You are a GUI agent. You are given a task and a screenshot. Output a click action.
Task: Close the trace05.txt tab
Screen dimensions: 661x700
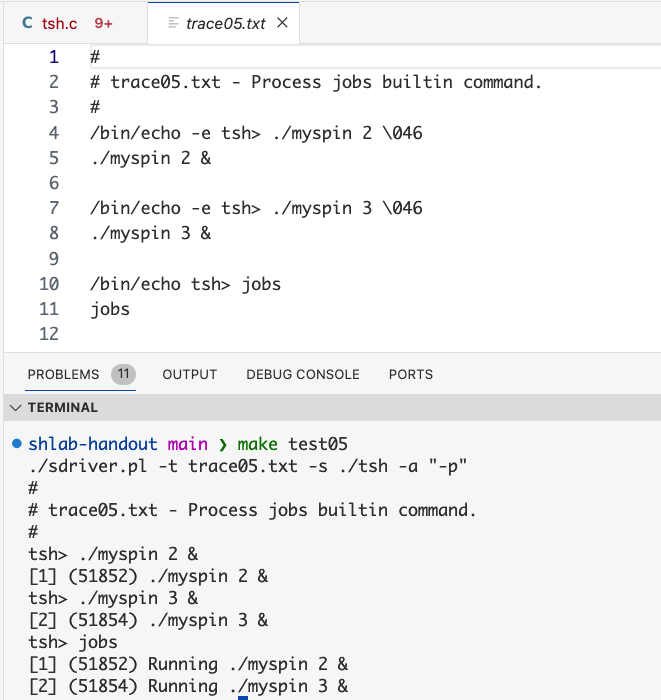click(x=282, y=23)
